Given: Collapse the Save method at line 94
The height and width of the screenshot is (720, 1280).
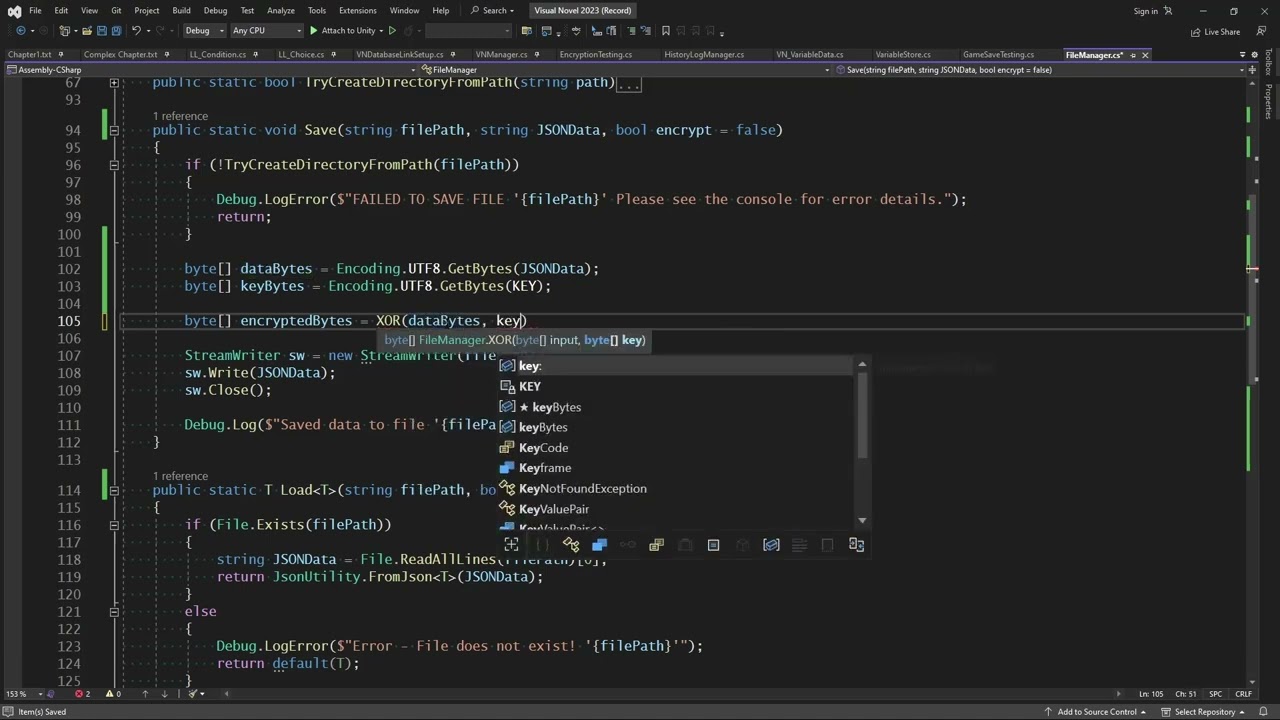Looking at the screenshot, I should coord(114,130).
